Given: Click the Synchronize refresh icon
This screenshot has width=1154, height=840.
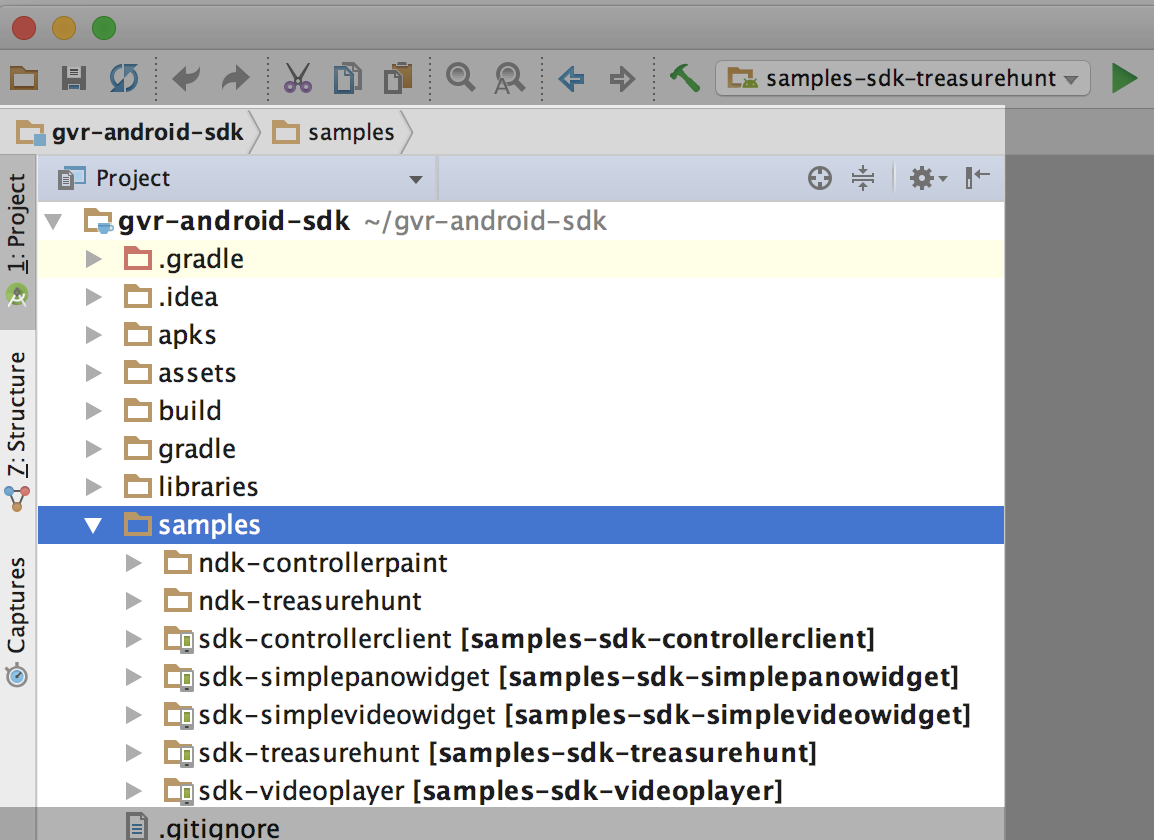Looking at the screenshot, I should [124, 77].
